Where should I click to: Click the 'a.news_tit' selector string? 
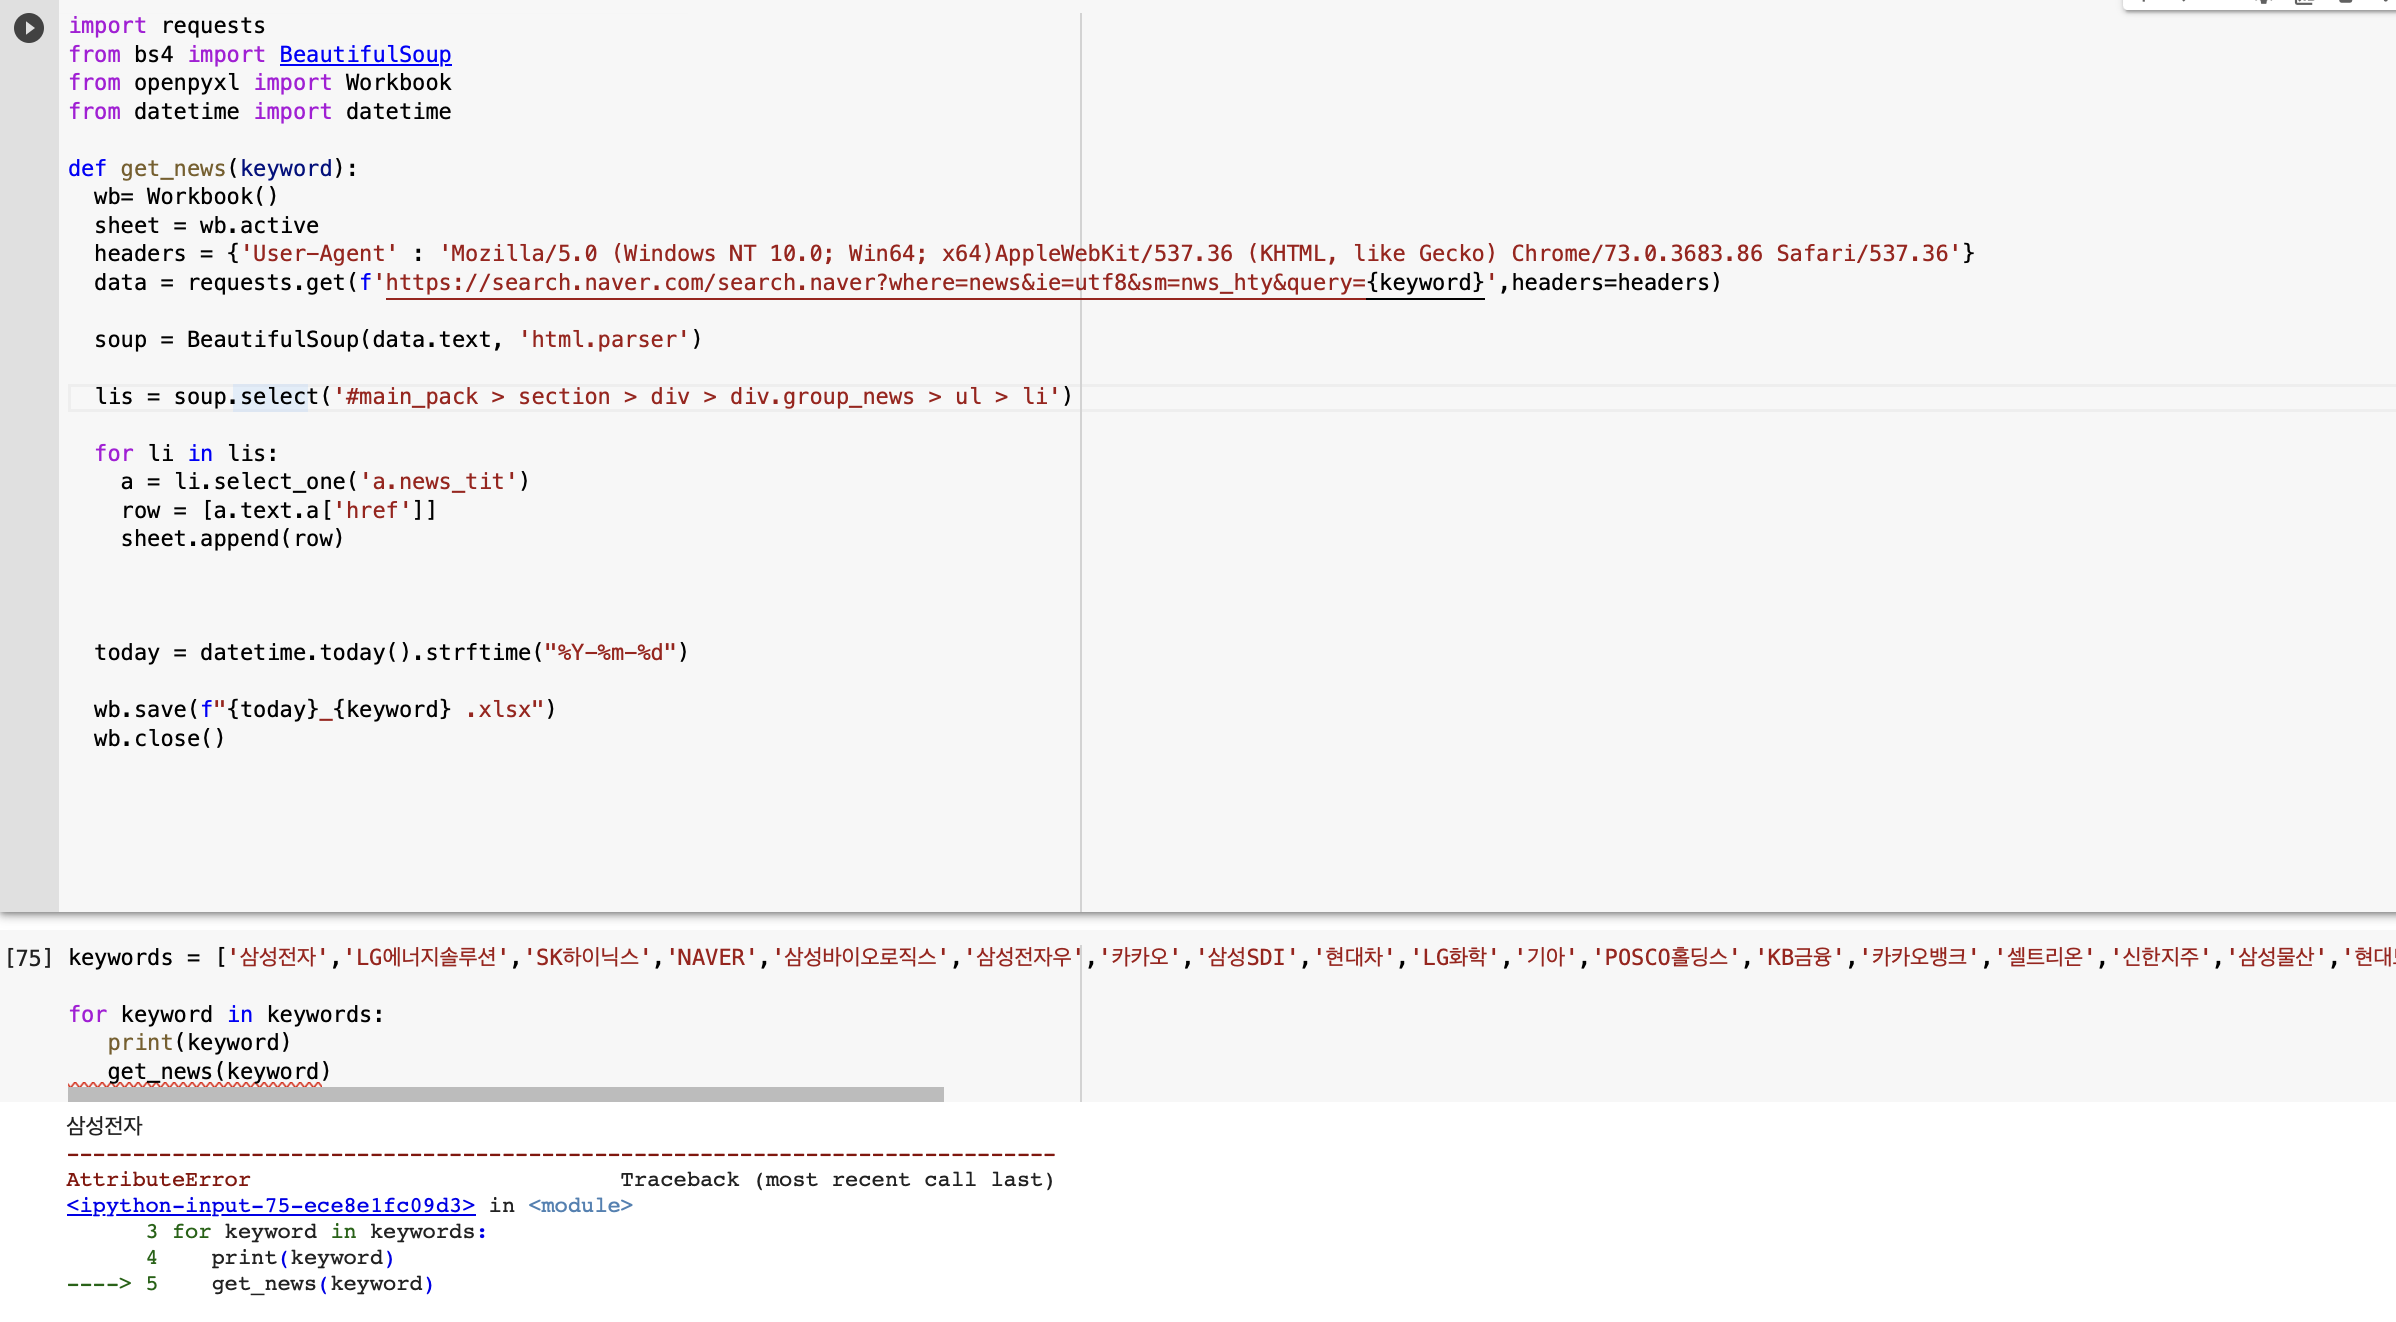point(438,482)
